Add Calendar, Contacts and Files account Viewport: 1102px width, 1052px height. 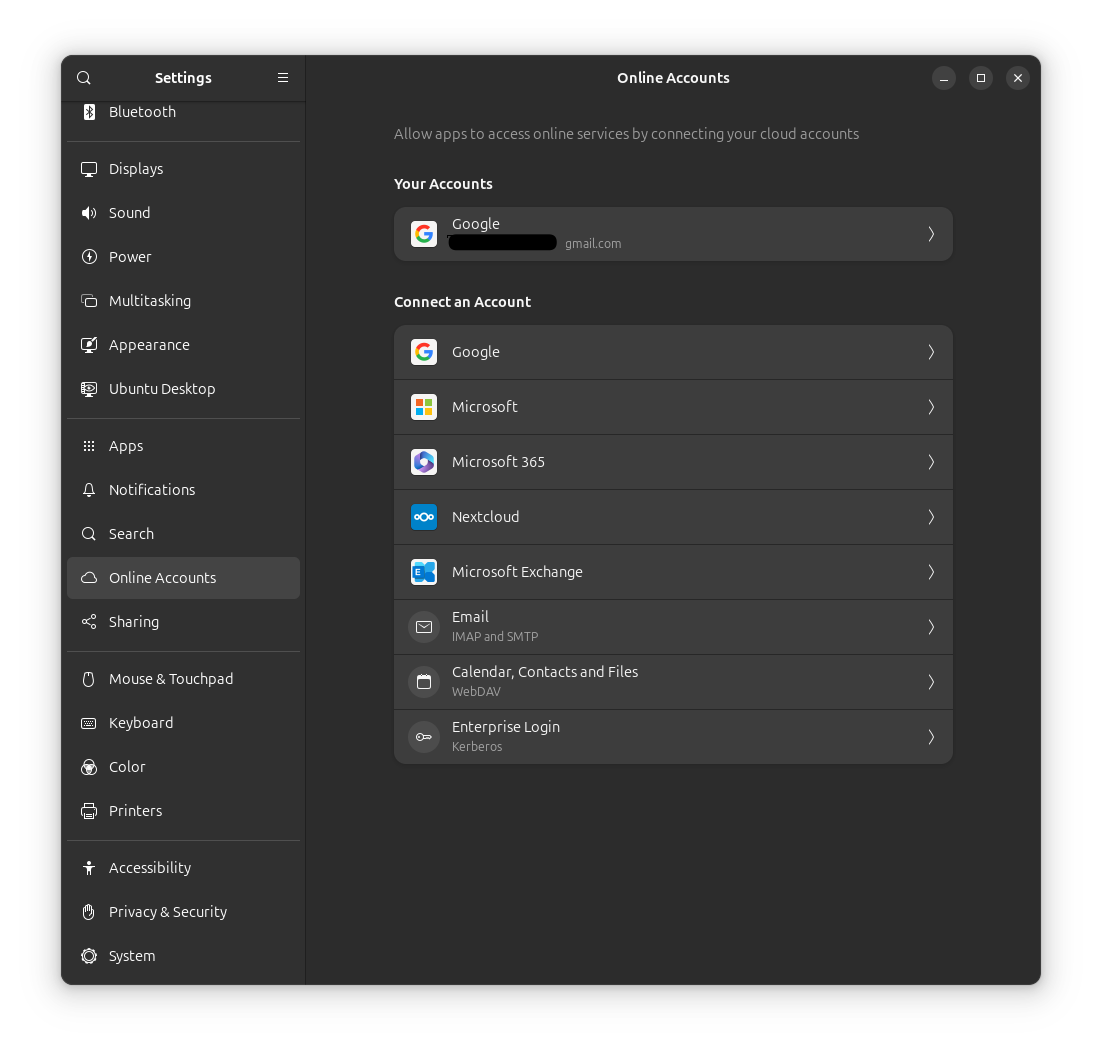tap(673, 682)
